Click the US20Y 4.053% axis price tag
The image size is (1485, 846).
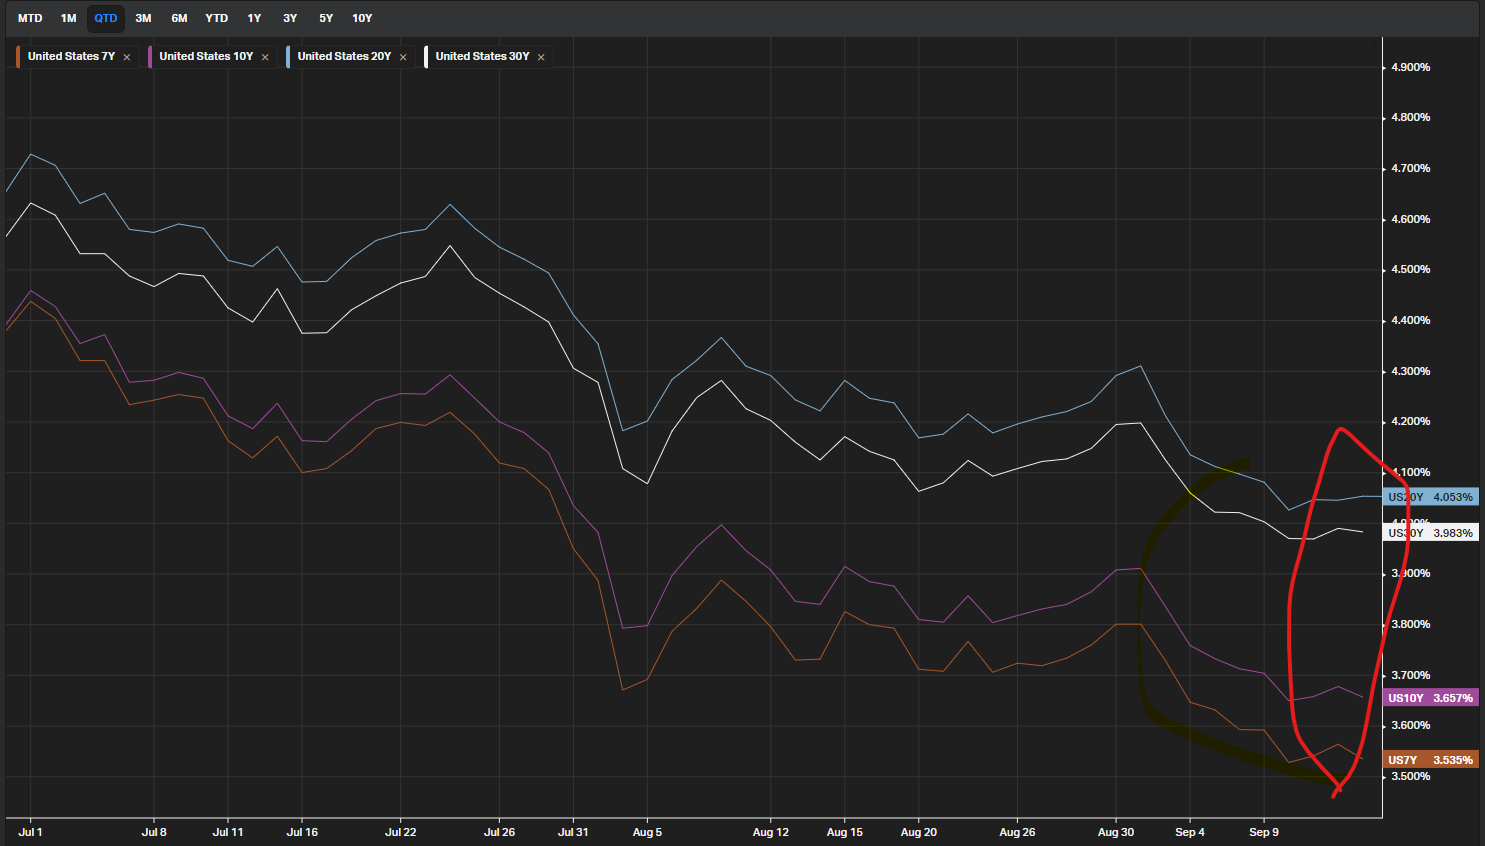[1430, 497]
